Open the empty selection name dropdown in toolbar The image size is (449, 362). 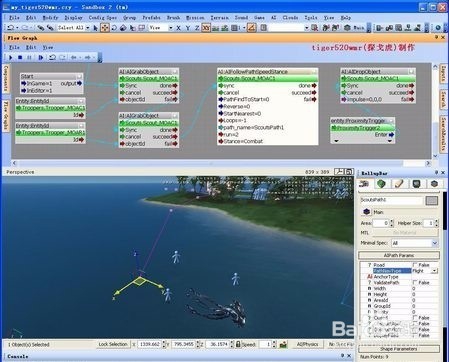(306, 28)
